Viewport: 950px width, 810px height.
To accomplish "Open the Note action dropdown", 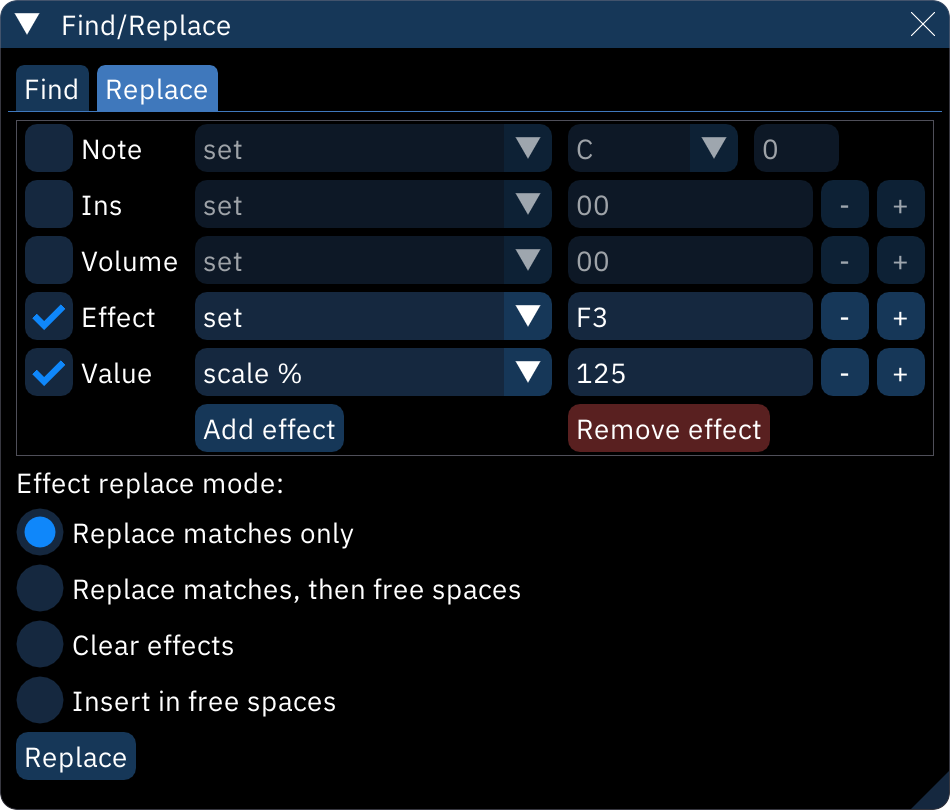I will [x=372, y=148].
